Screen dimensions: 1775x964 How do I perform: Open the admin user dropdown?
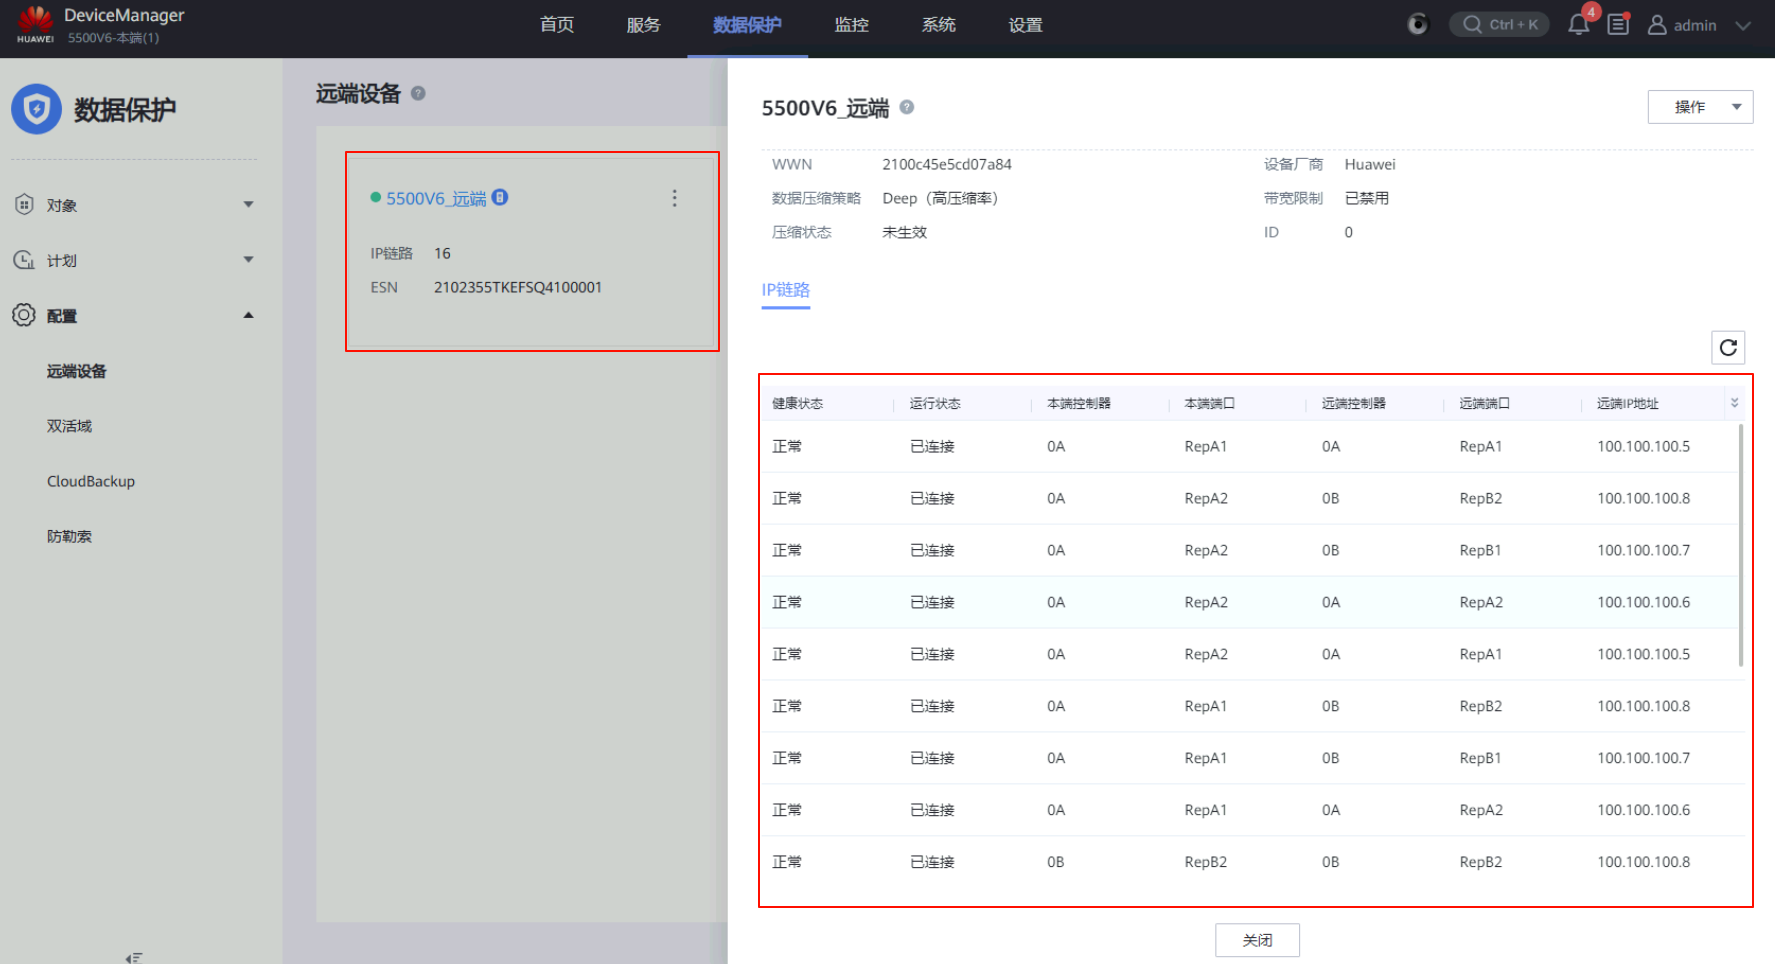[1699, 25]
